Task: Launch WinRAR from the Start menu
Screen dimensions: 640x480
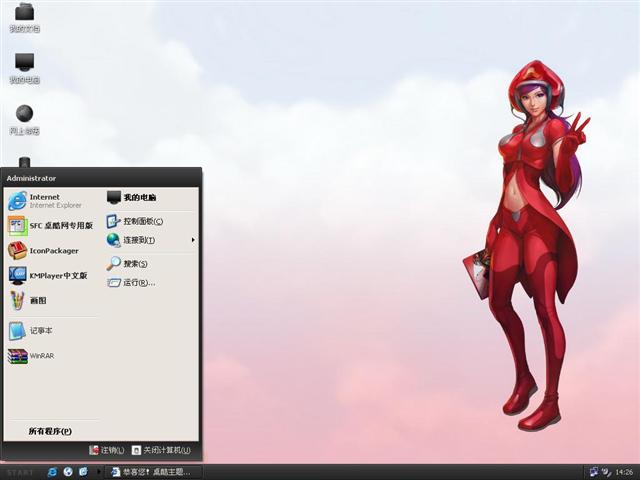Action: point(52,356)
